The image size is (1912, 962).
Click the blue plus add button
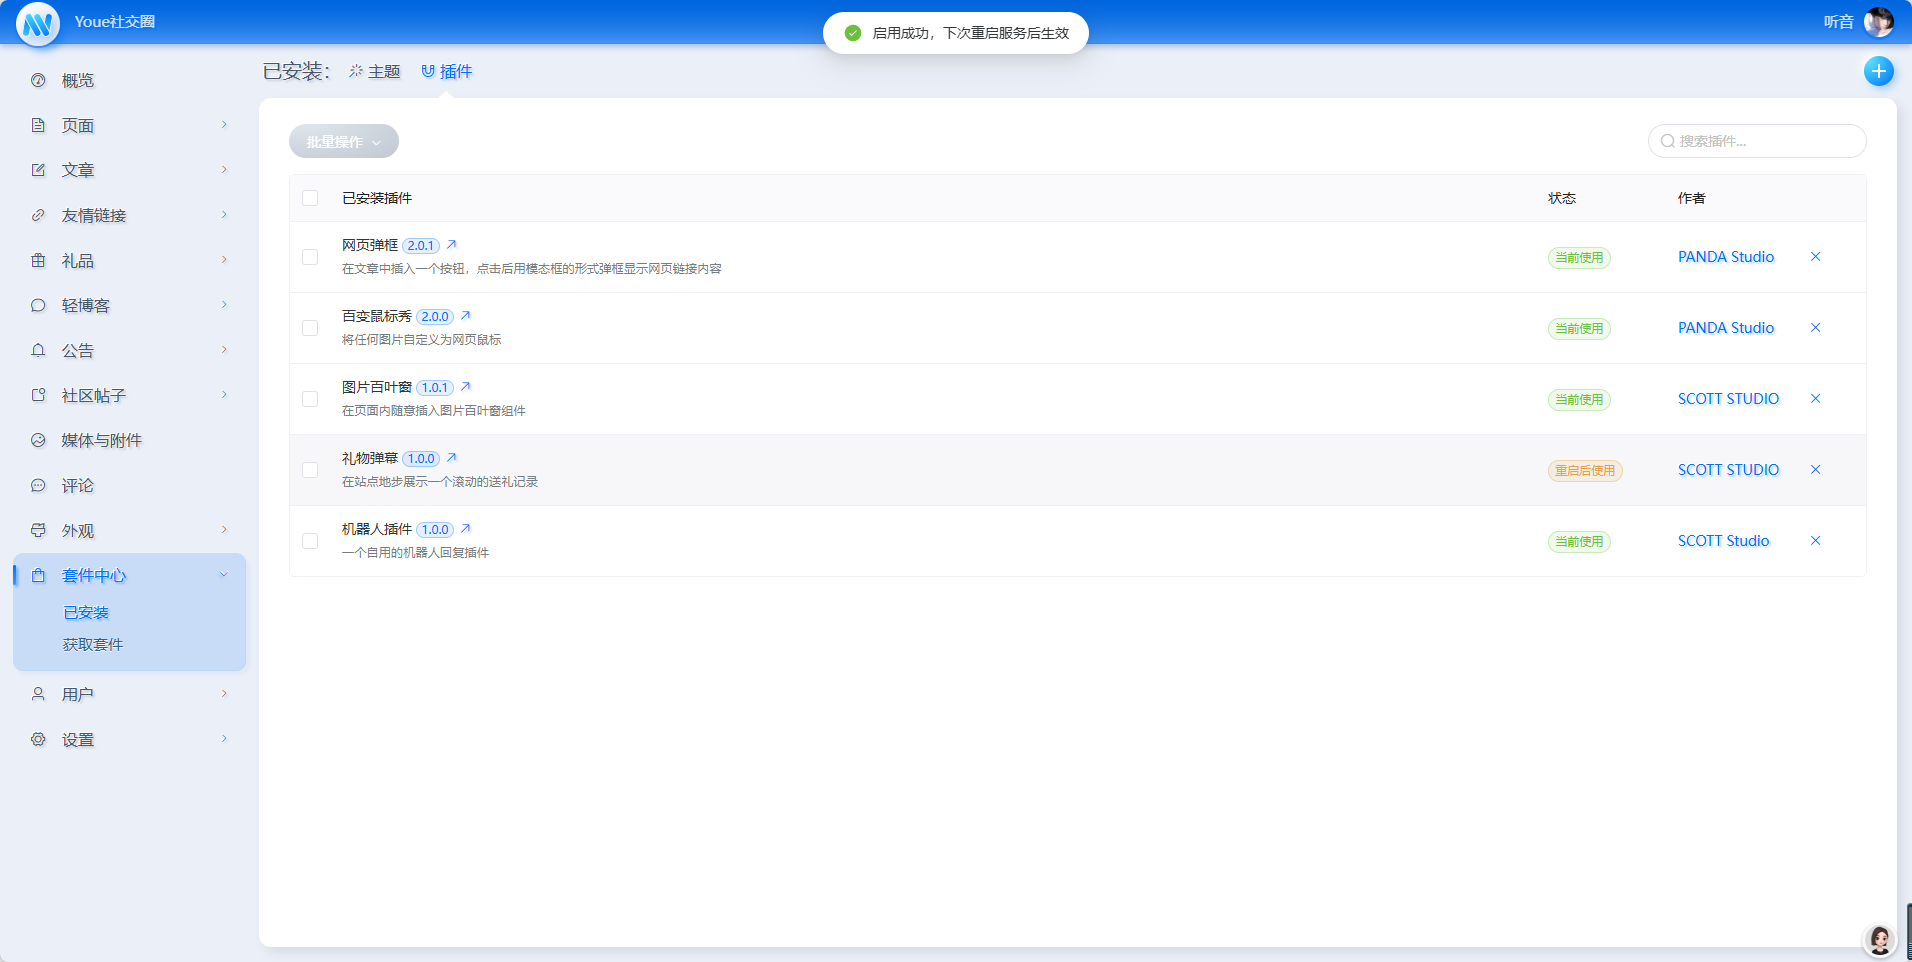[x=1878, y=71]
